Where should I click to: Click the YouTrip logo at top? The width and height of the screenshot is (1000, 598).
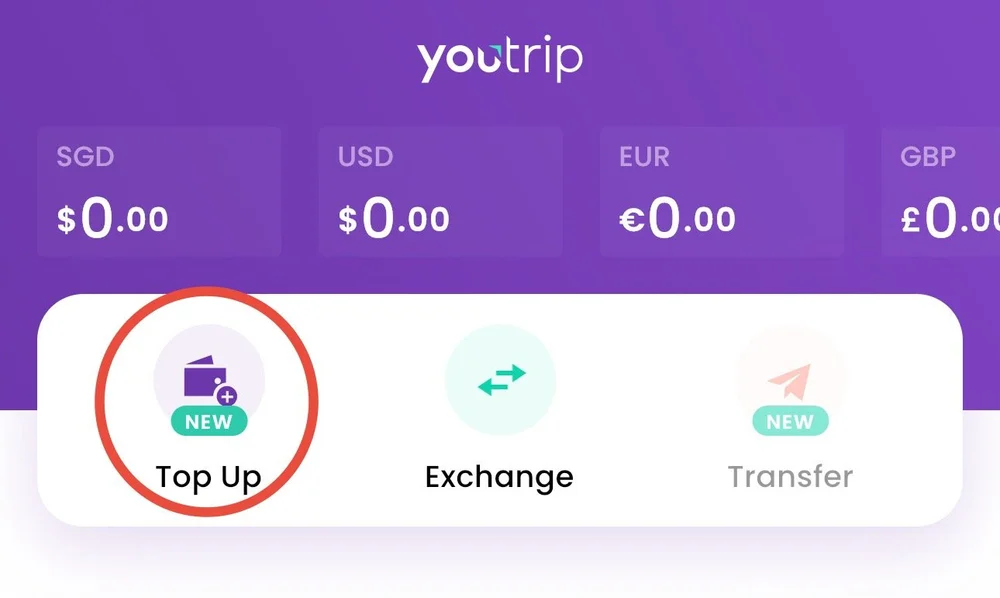(x=500, y=60)
